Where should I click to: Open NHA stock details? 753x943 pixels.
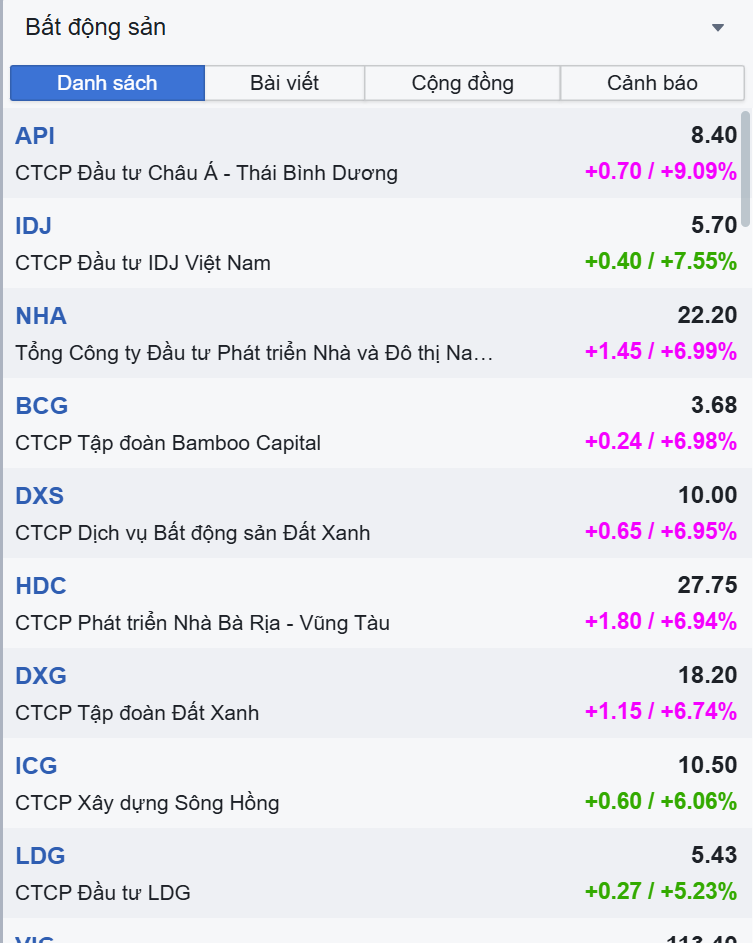tap(41, 316)
